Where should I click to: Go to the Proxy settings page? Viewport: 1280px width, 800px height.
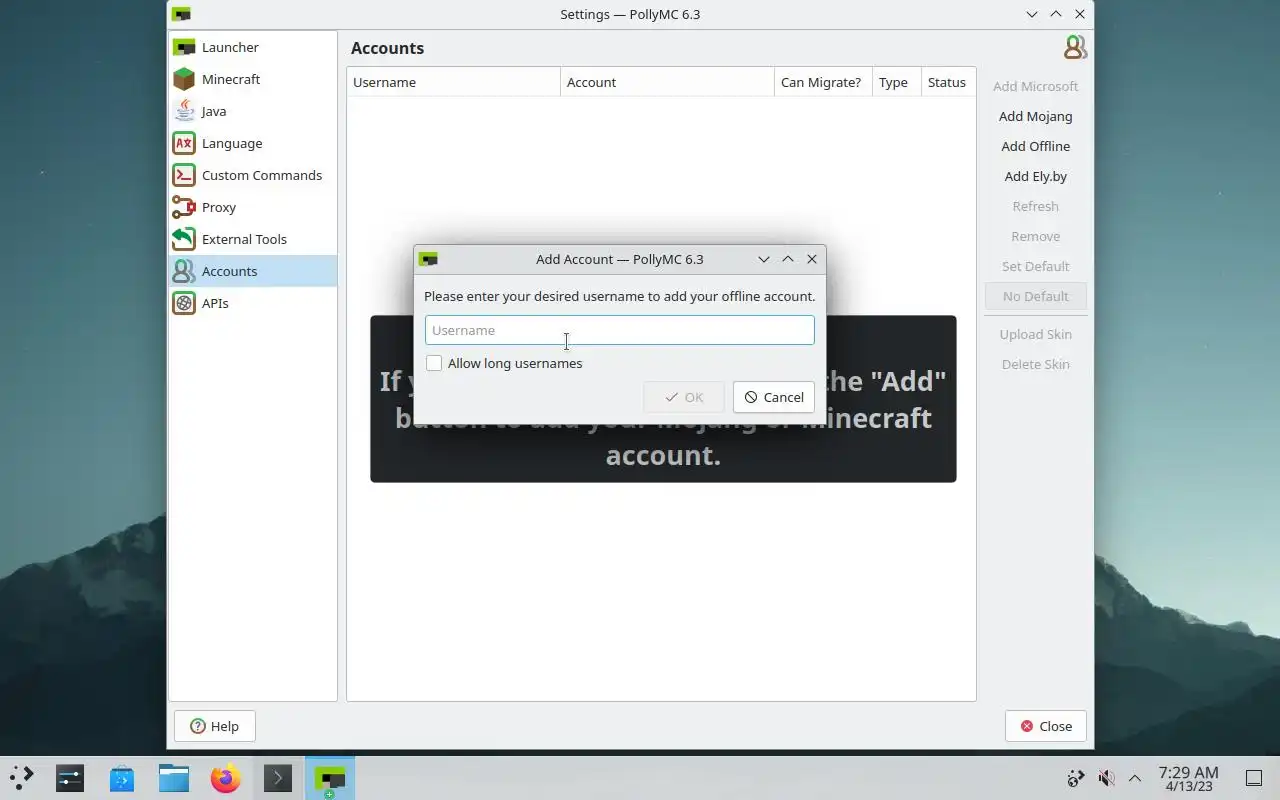tap(253, 207)
